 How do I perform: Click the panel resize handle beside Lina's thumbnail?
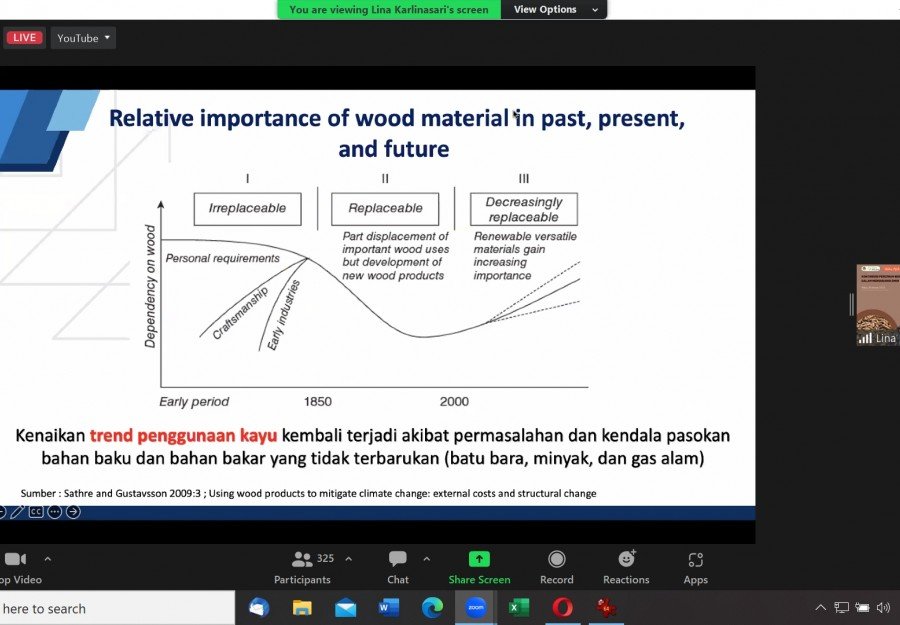852,304
